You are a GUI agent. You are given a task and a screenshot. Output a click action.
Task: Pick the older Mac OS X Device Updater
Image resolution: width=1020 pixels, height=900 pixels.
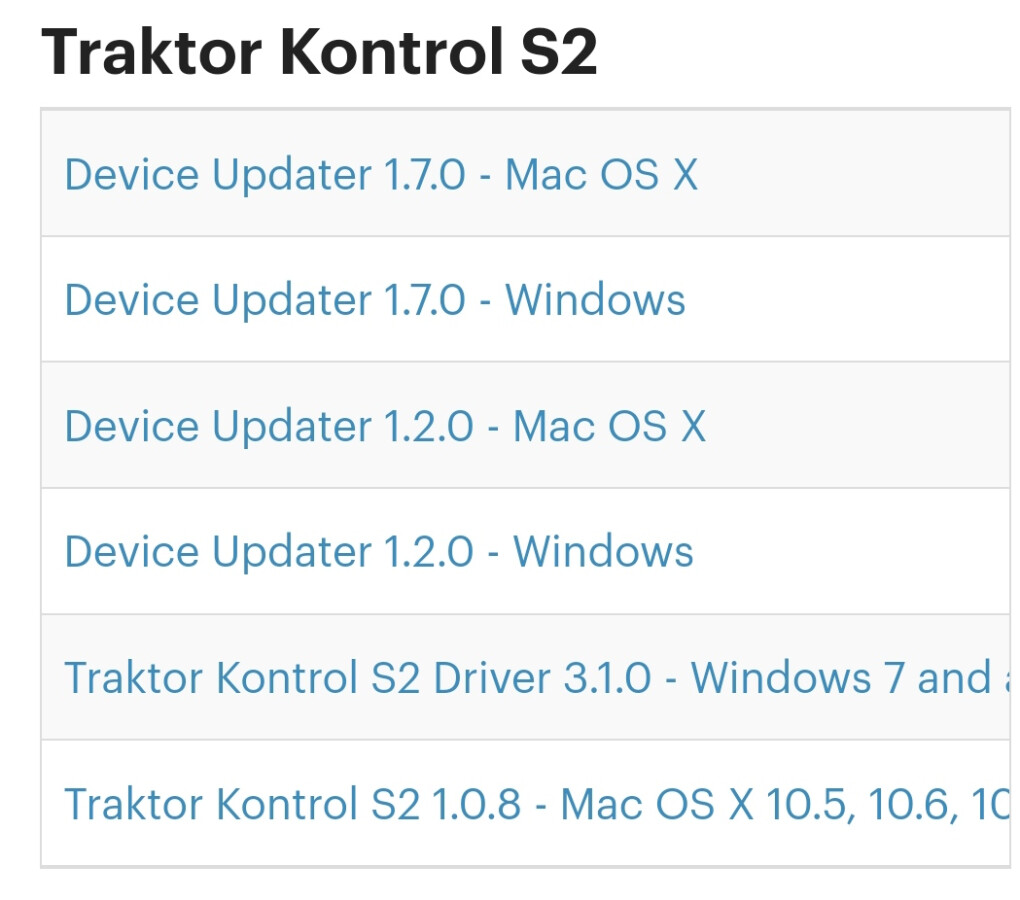pyautogui.click(x=385, y=426)
